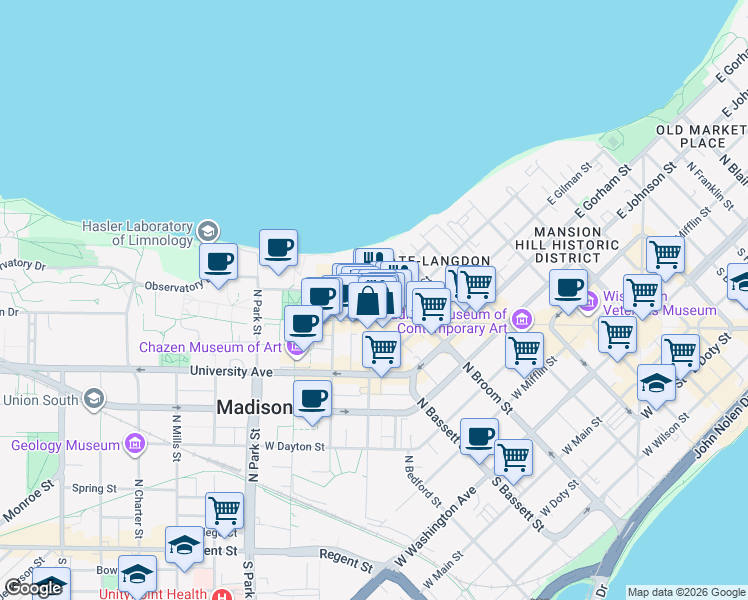Click the OLD MARKET PLACE label
748x600 pixels.
point(702,136)
